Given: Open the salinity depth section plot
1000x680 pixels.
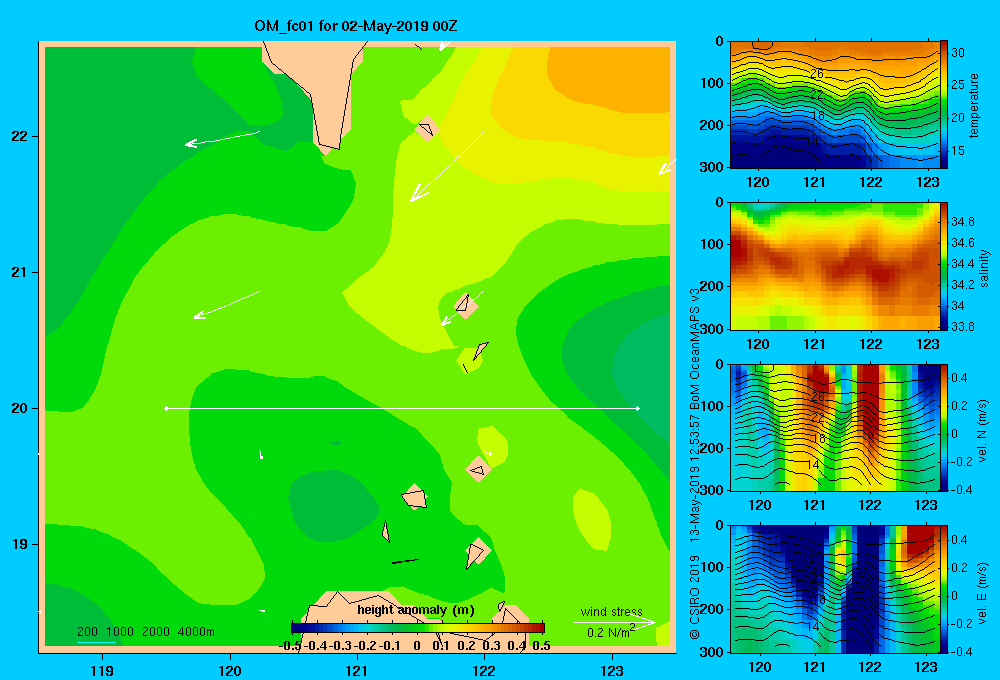Looking at the screenshot, I should (x=834, y=266).
